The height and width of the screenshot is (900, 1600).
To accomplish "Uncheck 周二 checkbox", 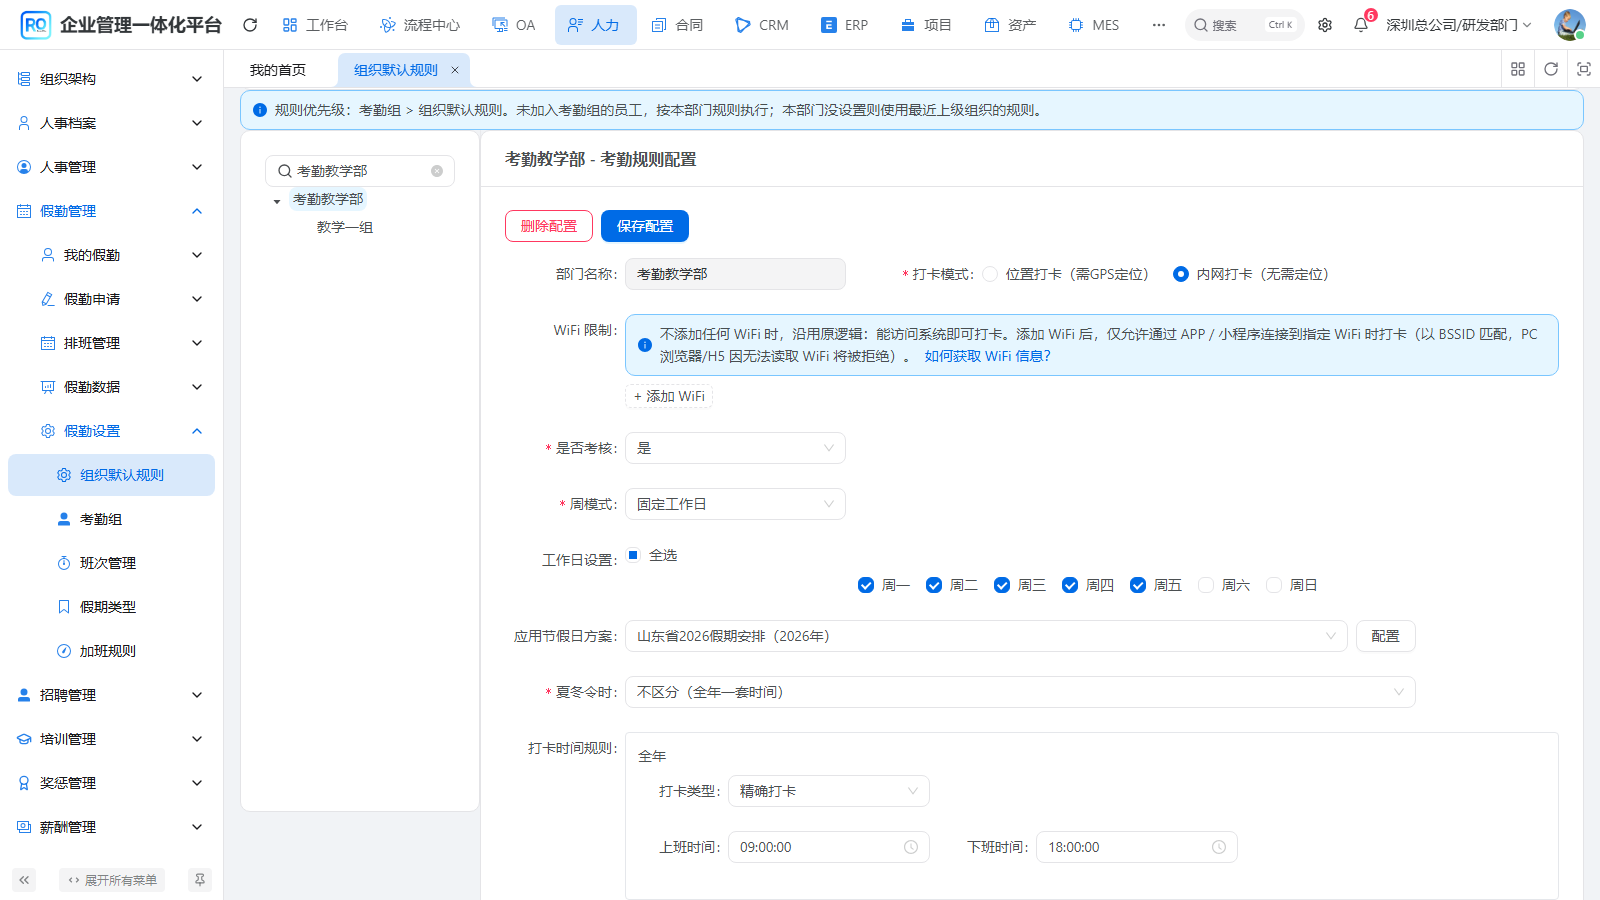I will pos(934,585).
